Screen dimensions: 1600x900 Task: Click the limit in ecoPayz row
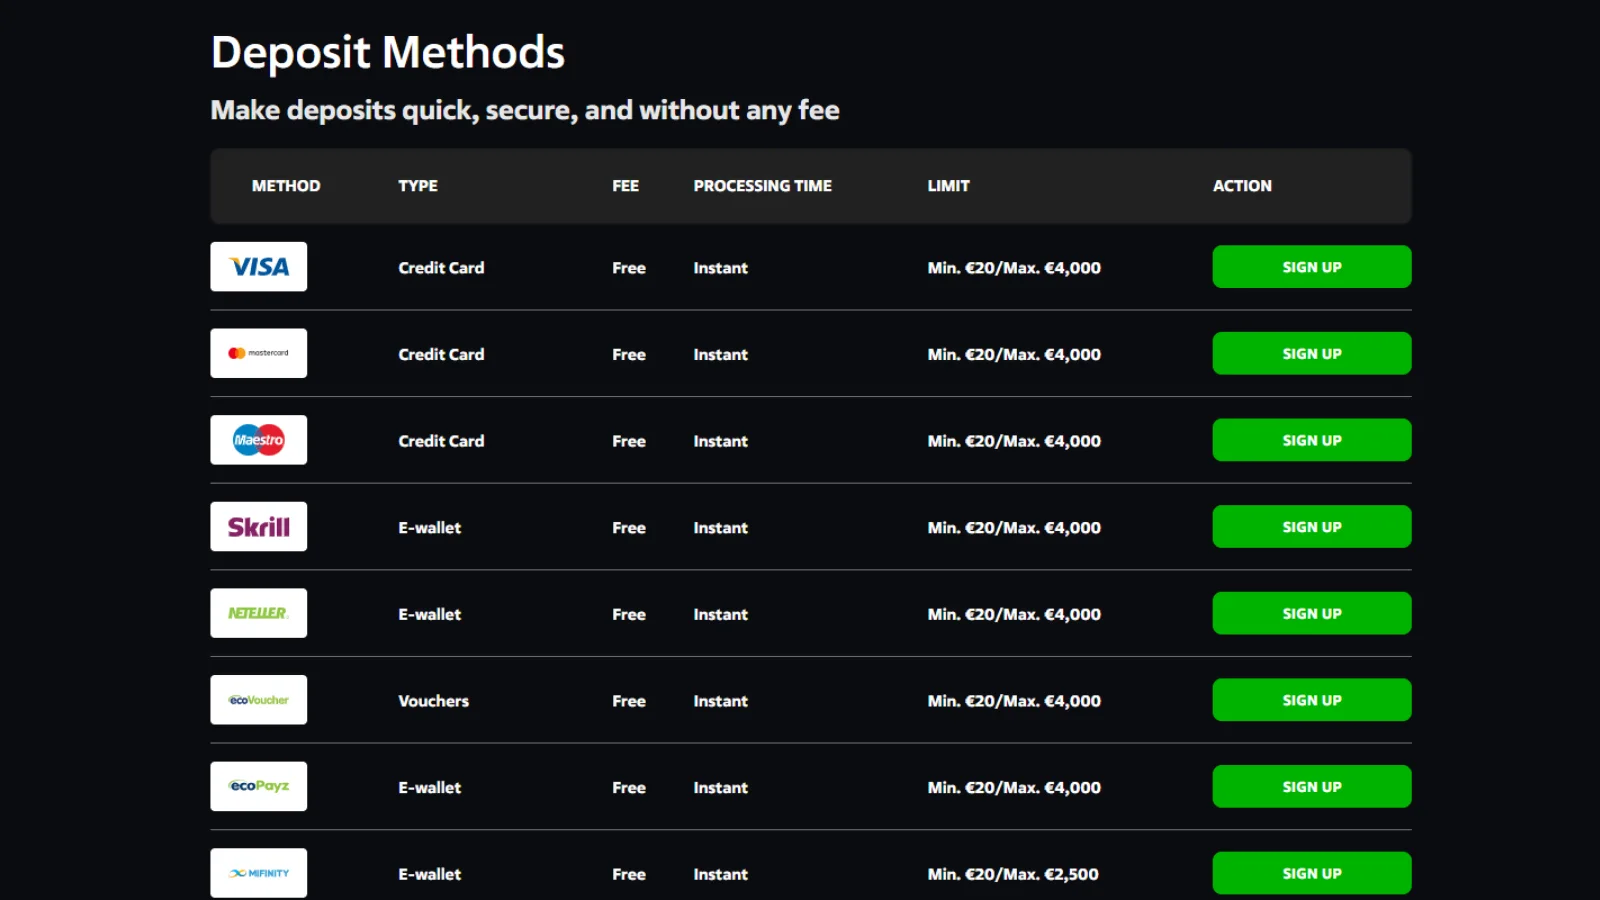(x=1014, y=788)
